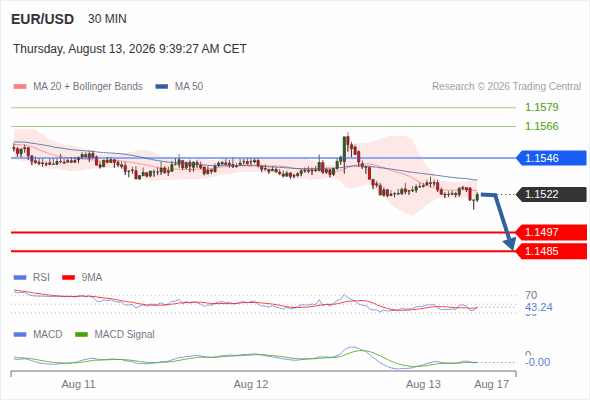Click the 1.1579 resistance level value

click(541, 107)
